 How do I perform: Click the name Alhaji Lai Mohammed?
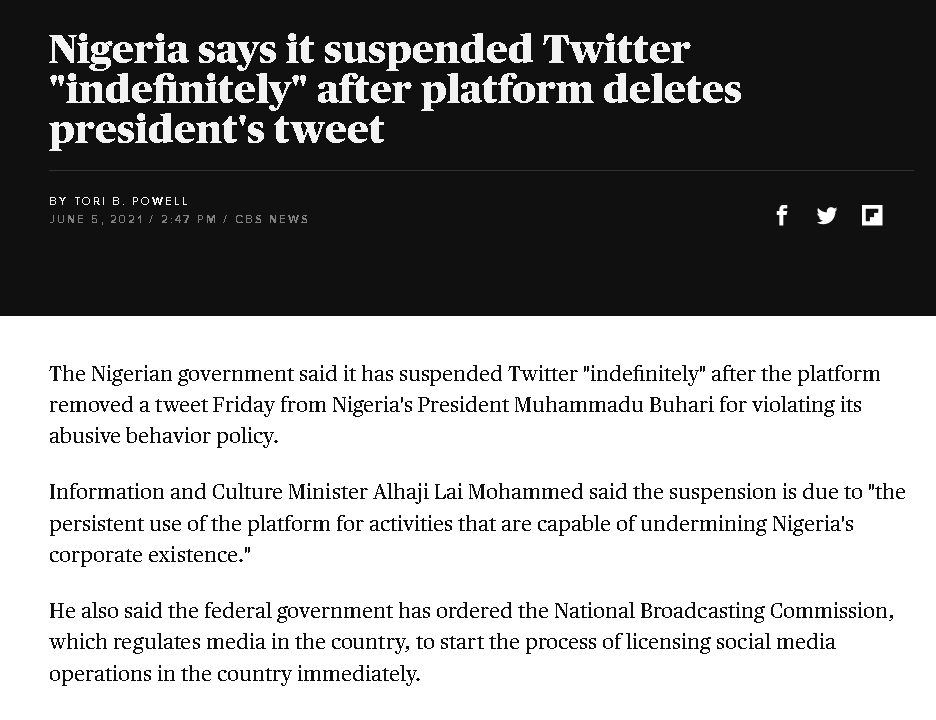pos(478,492)
